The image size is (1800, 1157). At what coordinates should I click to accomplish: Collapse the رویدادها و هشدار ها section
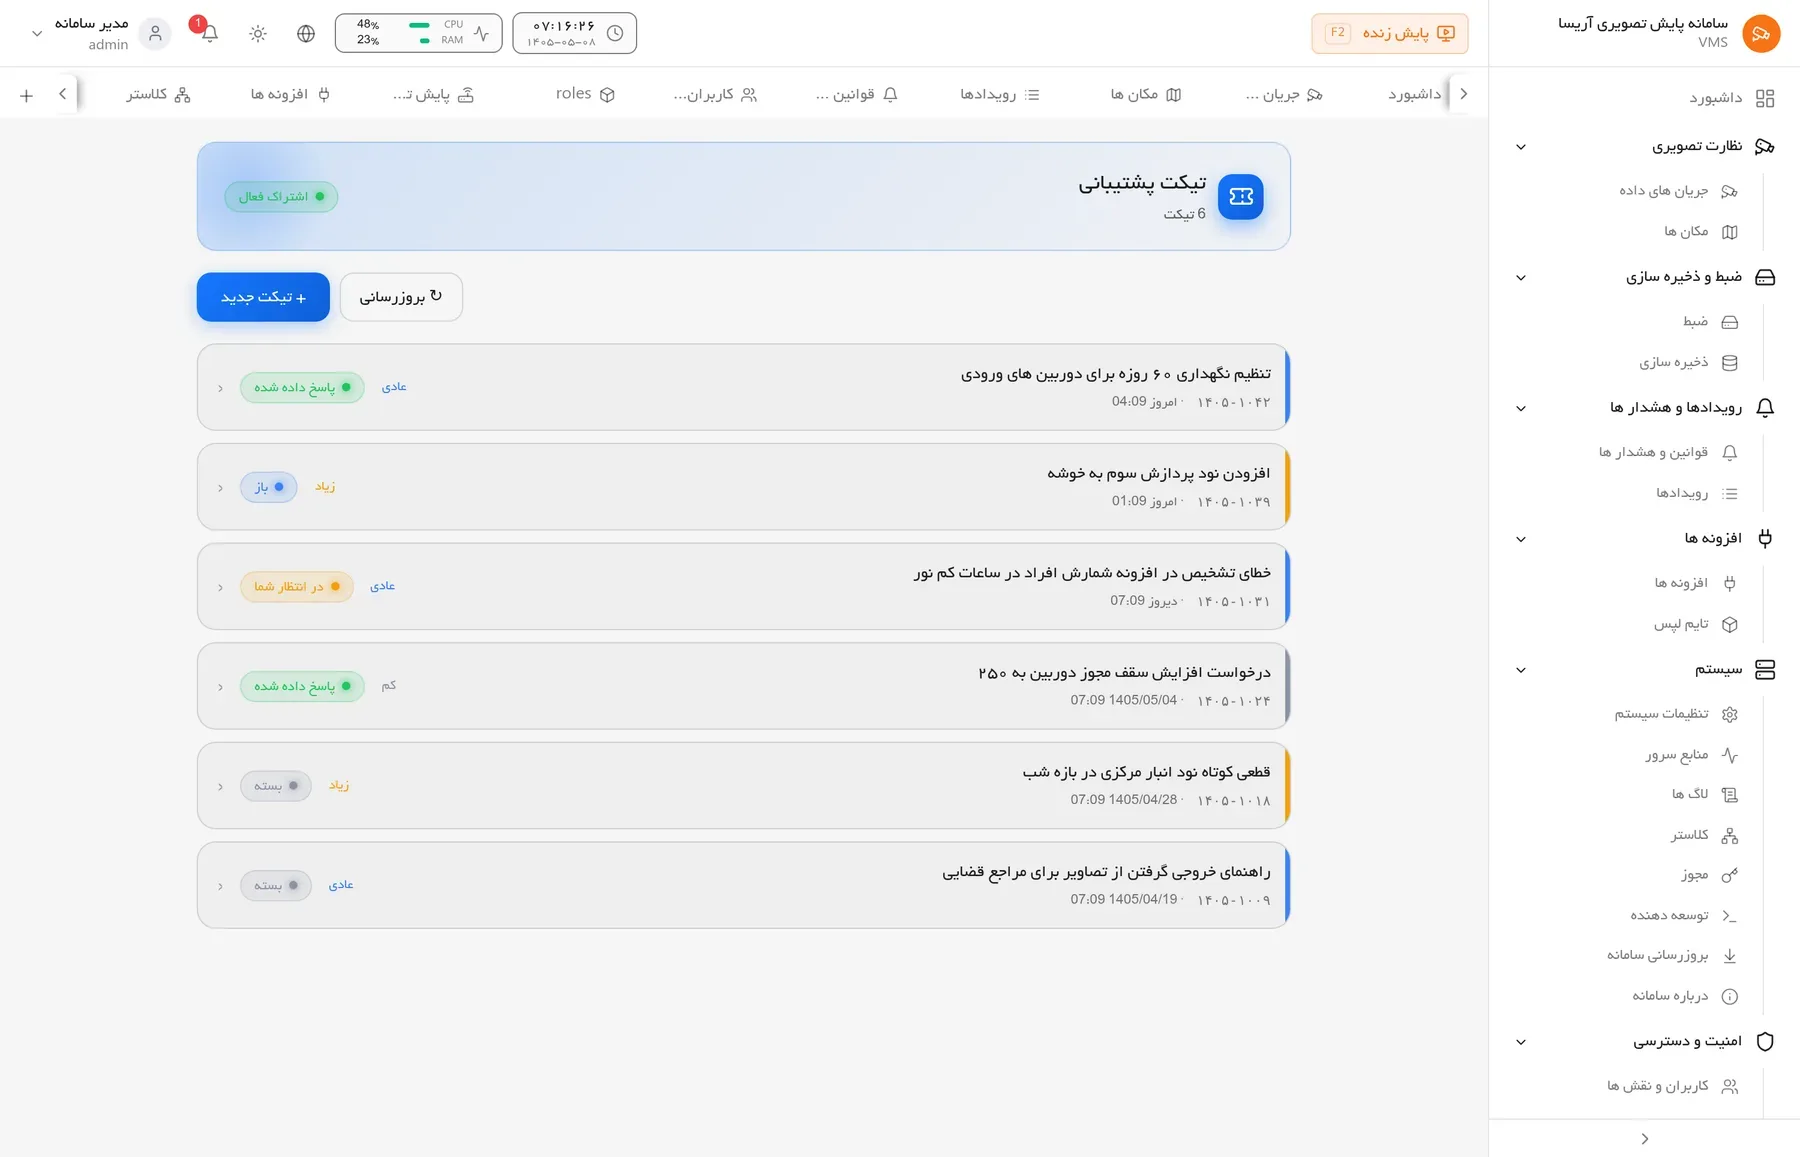[x=1521, y=408]
